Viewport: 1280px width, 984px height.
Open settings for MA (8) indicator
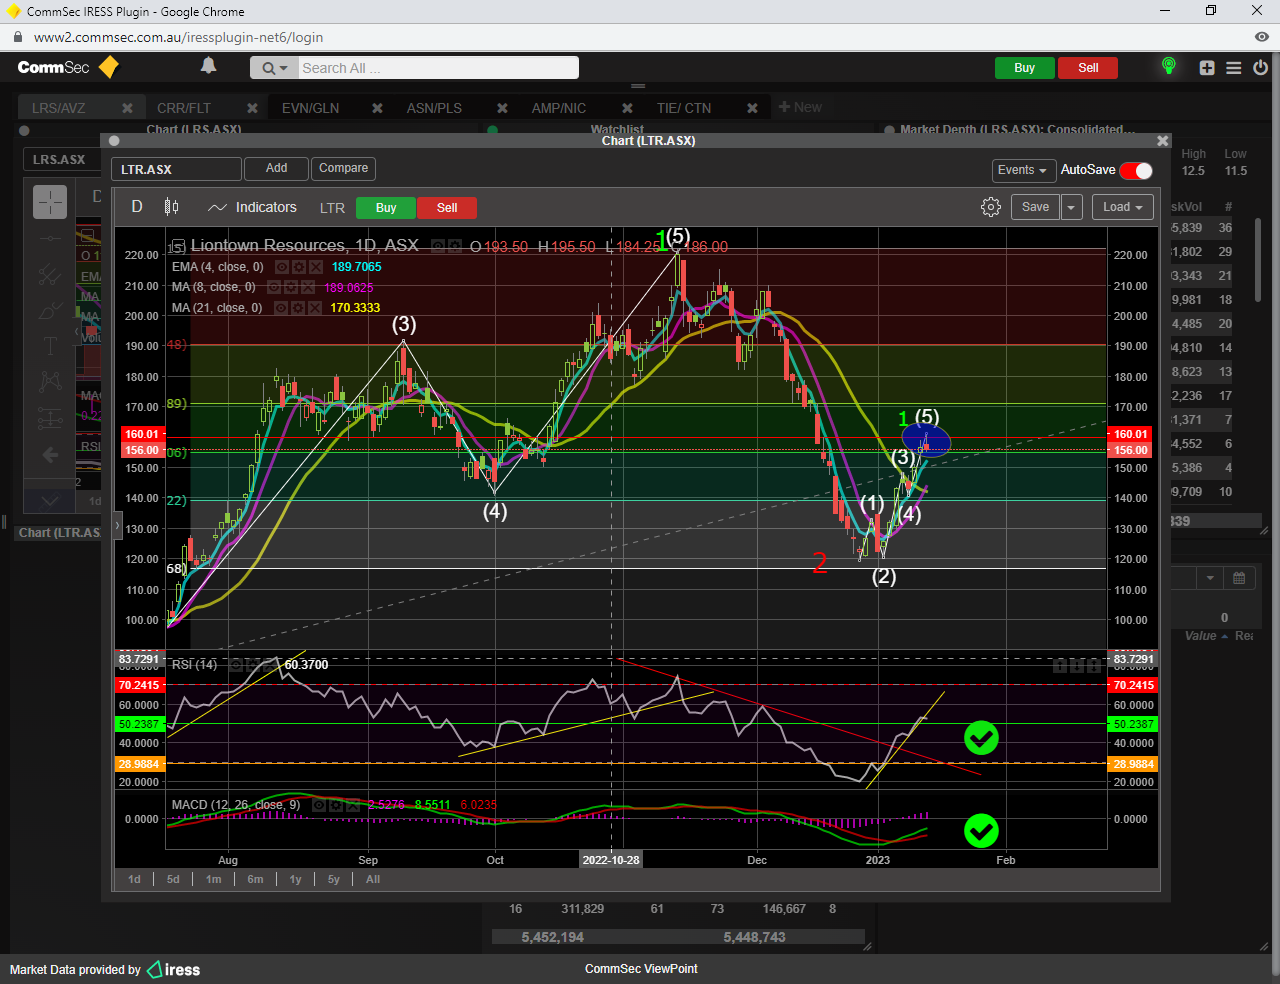pyautogui.click(x=291, y=287)
